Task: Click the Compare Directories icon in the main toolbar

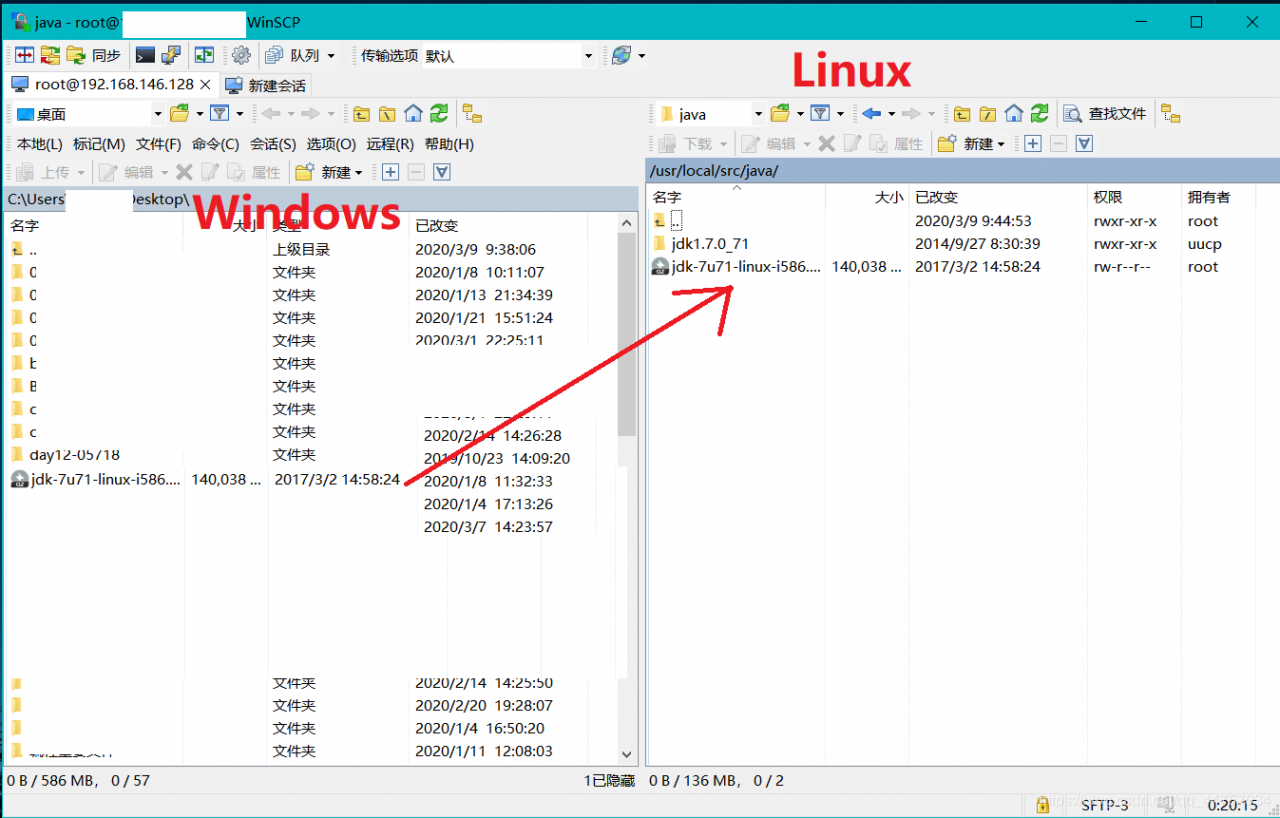Action: (x=24, y=56)
